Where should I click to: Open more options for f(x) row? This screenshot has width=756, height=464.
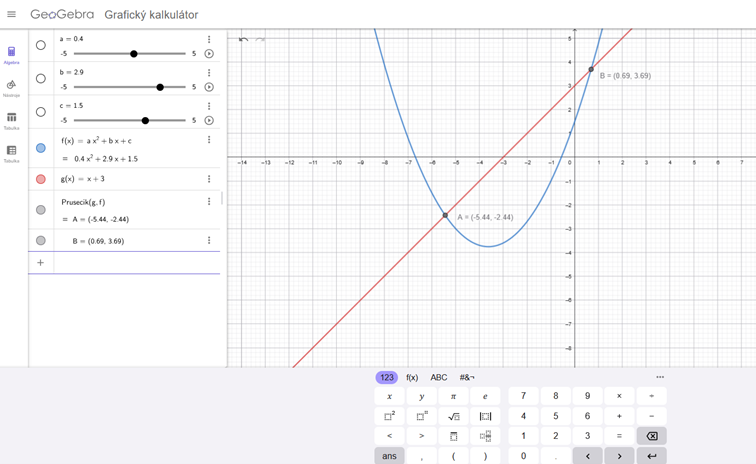[209, 140]
